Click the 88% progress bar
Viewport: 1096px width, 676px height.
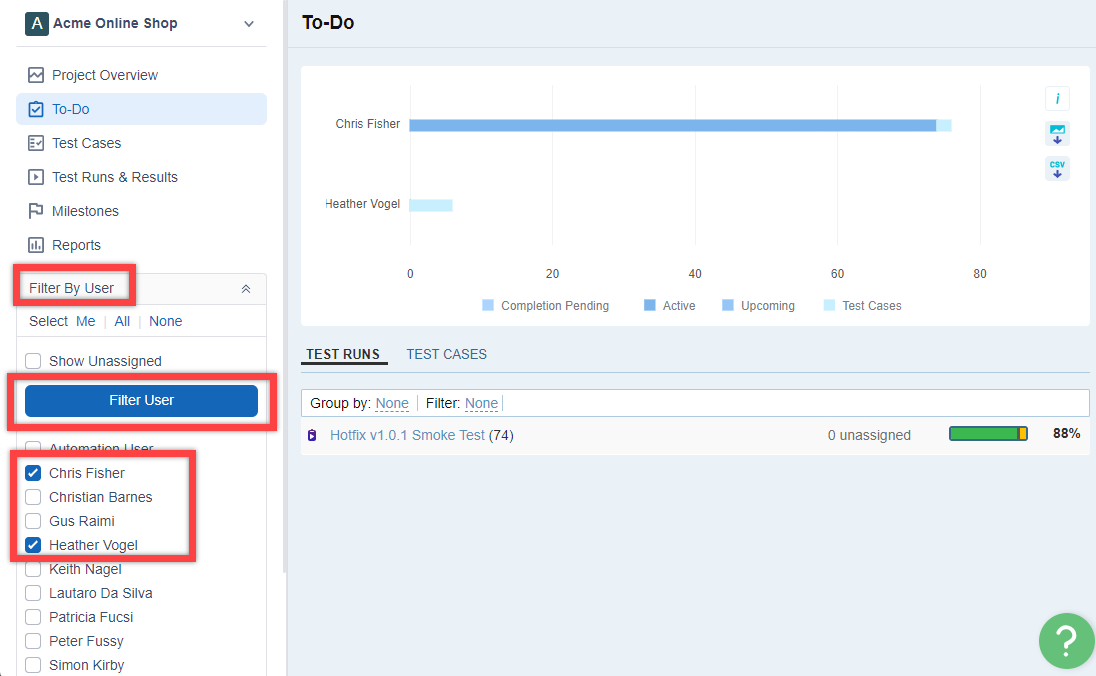pos(987,434)
